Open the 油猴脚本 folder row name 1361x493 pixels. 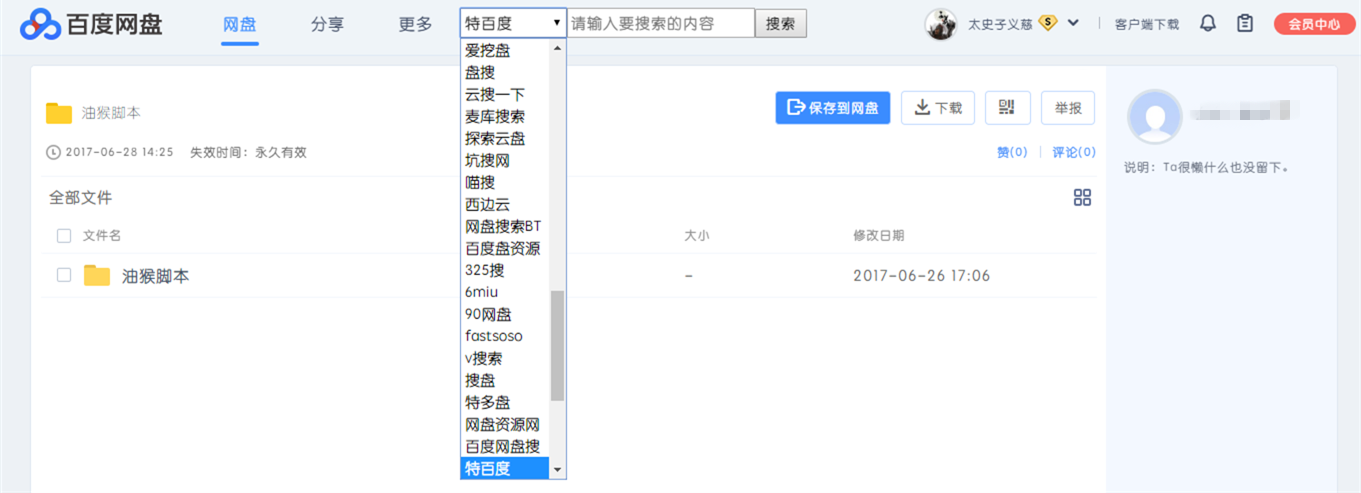(156, 276)
